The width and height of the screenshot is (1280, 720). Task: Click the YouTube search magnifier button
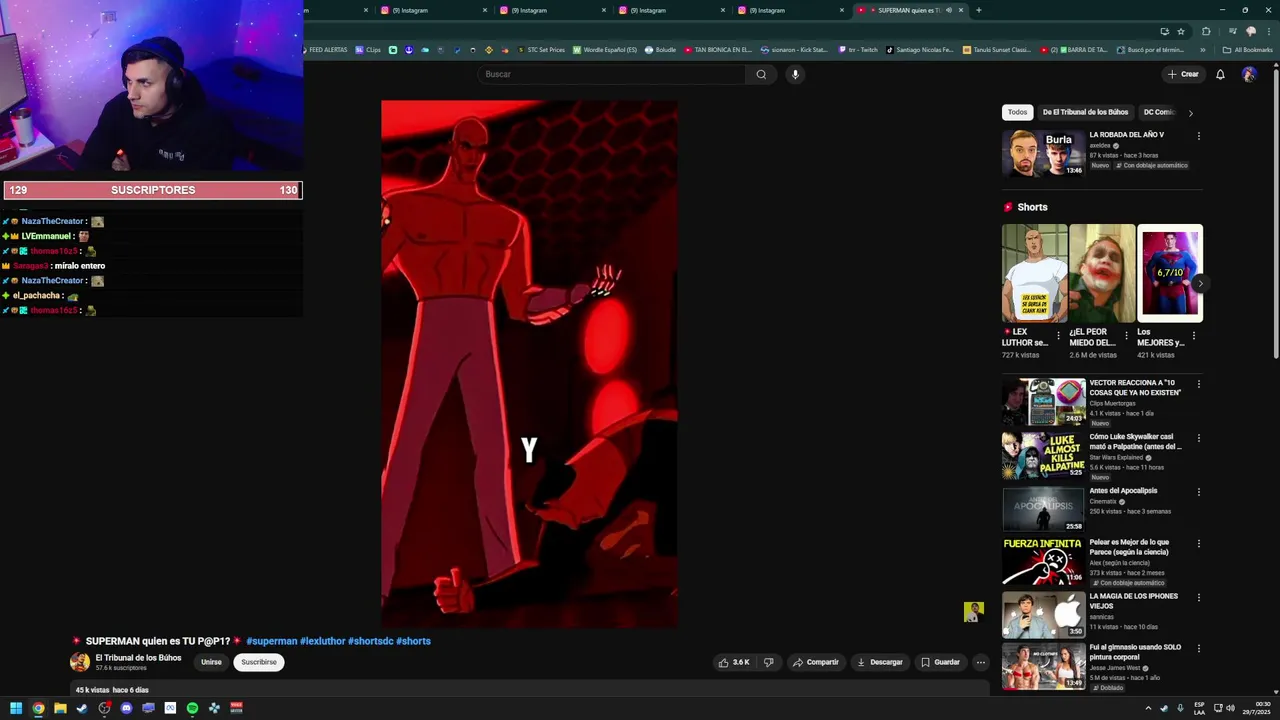(761, 74)
